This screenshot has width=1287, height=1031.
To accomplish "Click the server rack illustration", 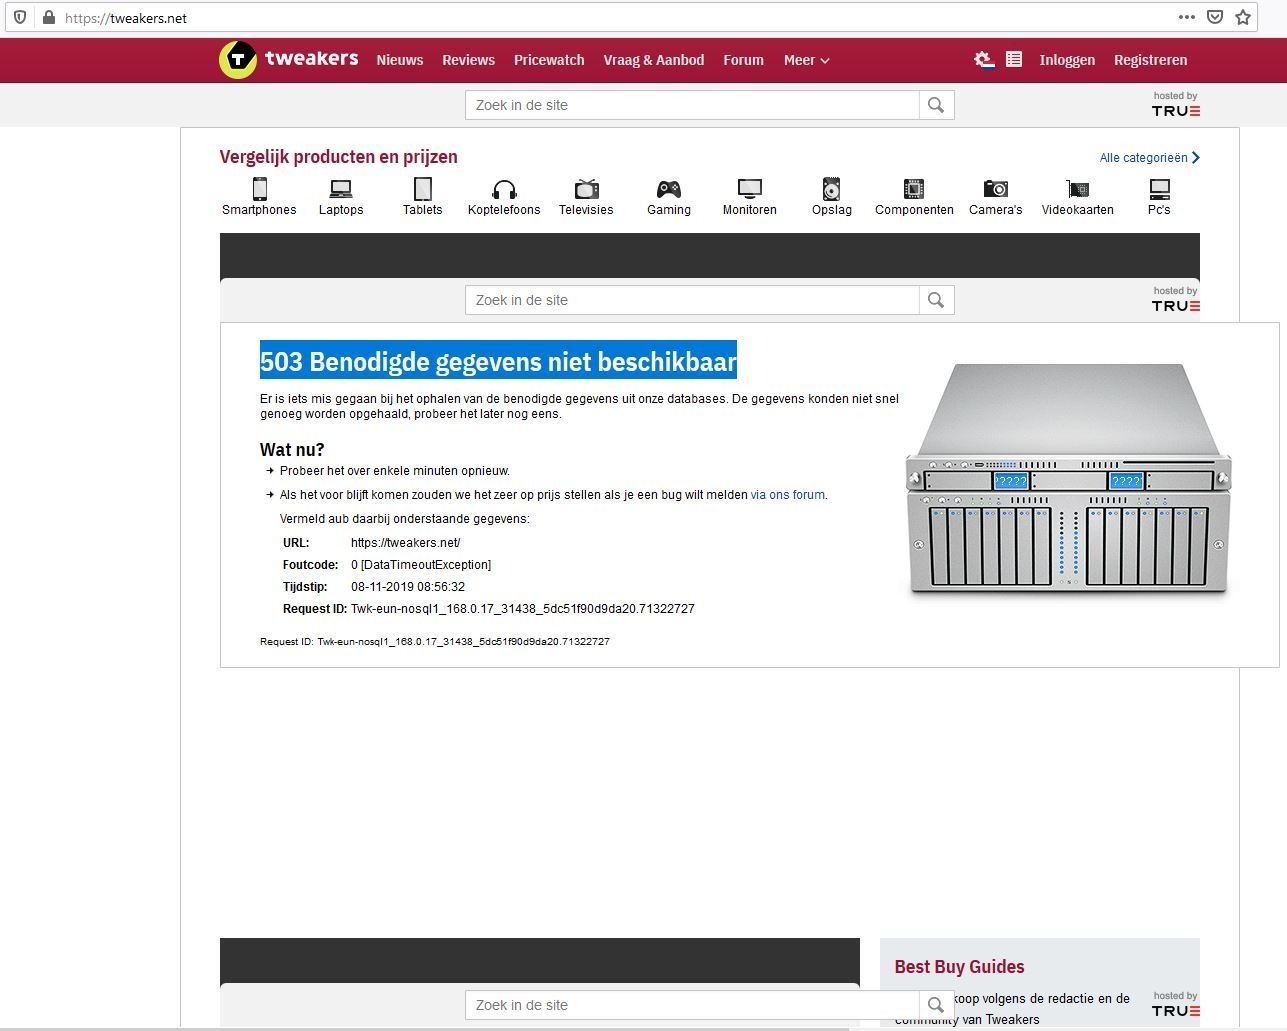I will point(1069,481).
